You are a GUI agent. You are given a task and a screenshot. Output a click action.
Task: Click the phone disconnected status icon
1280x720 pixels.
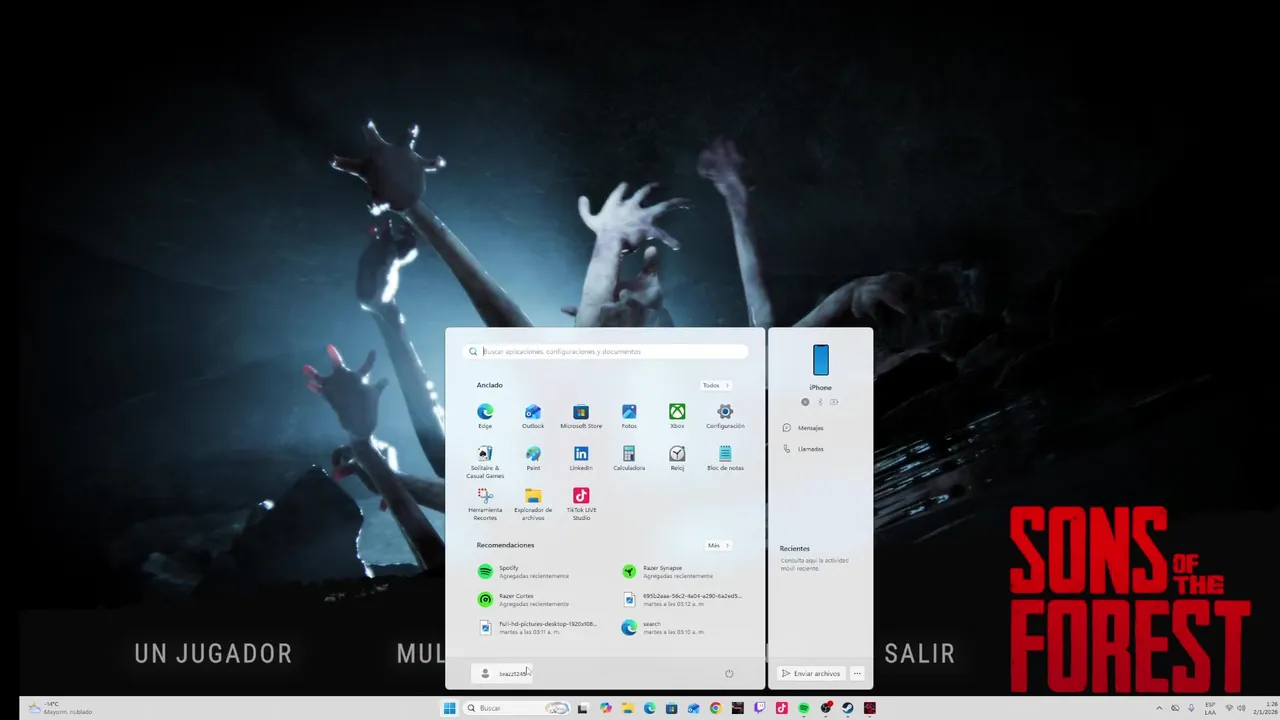[805, 402]
